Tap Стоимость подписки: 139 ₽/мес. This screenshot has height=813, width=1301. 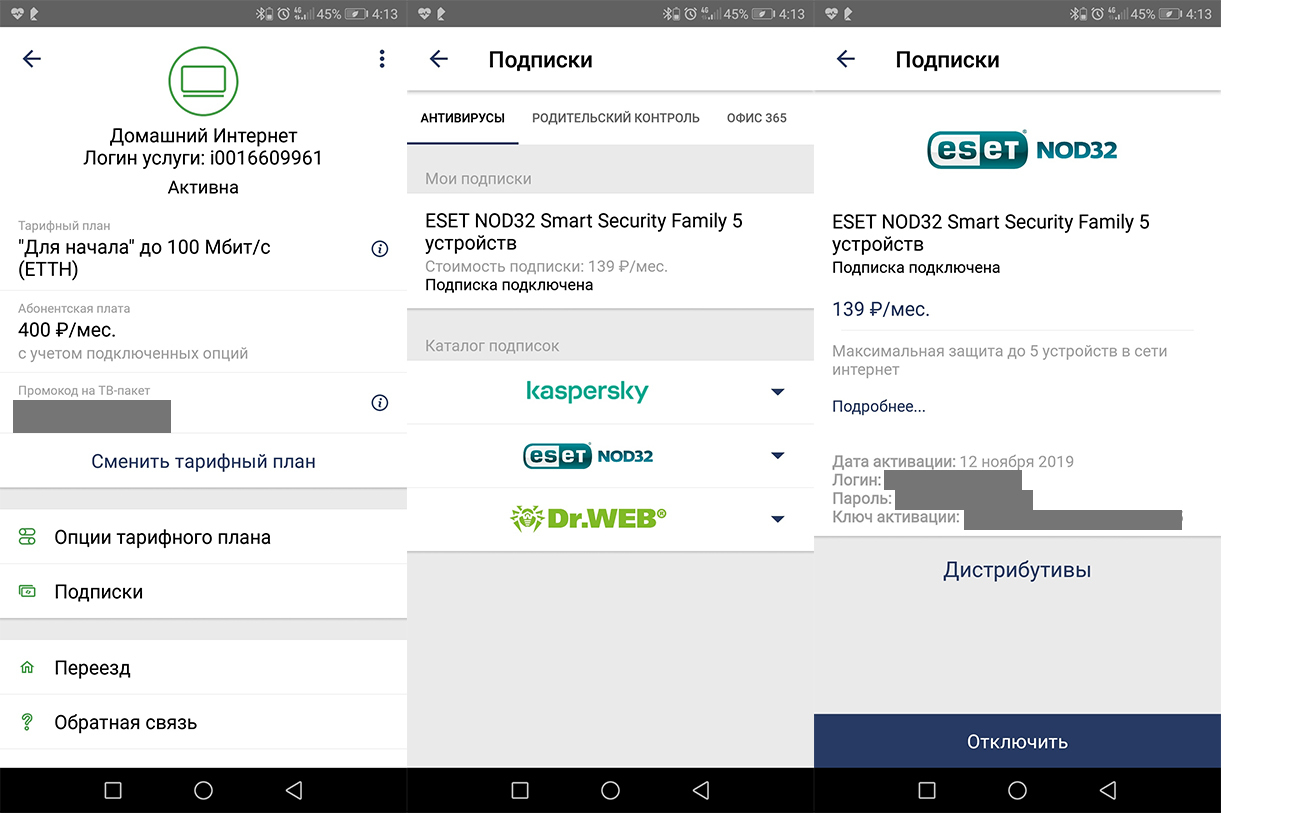[x=546, y=266]
